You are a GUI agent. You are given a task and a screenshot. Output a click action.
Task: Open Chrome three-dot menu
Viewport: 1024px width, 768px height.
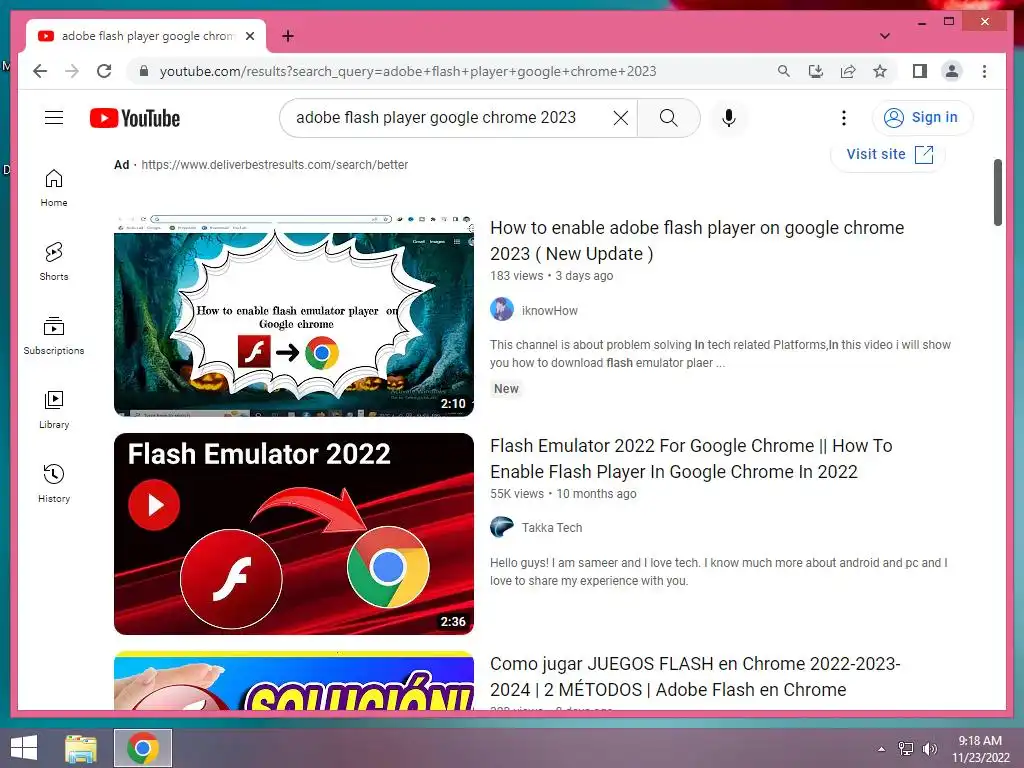coord(984,71)
